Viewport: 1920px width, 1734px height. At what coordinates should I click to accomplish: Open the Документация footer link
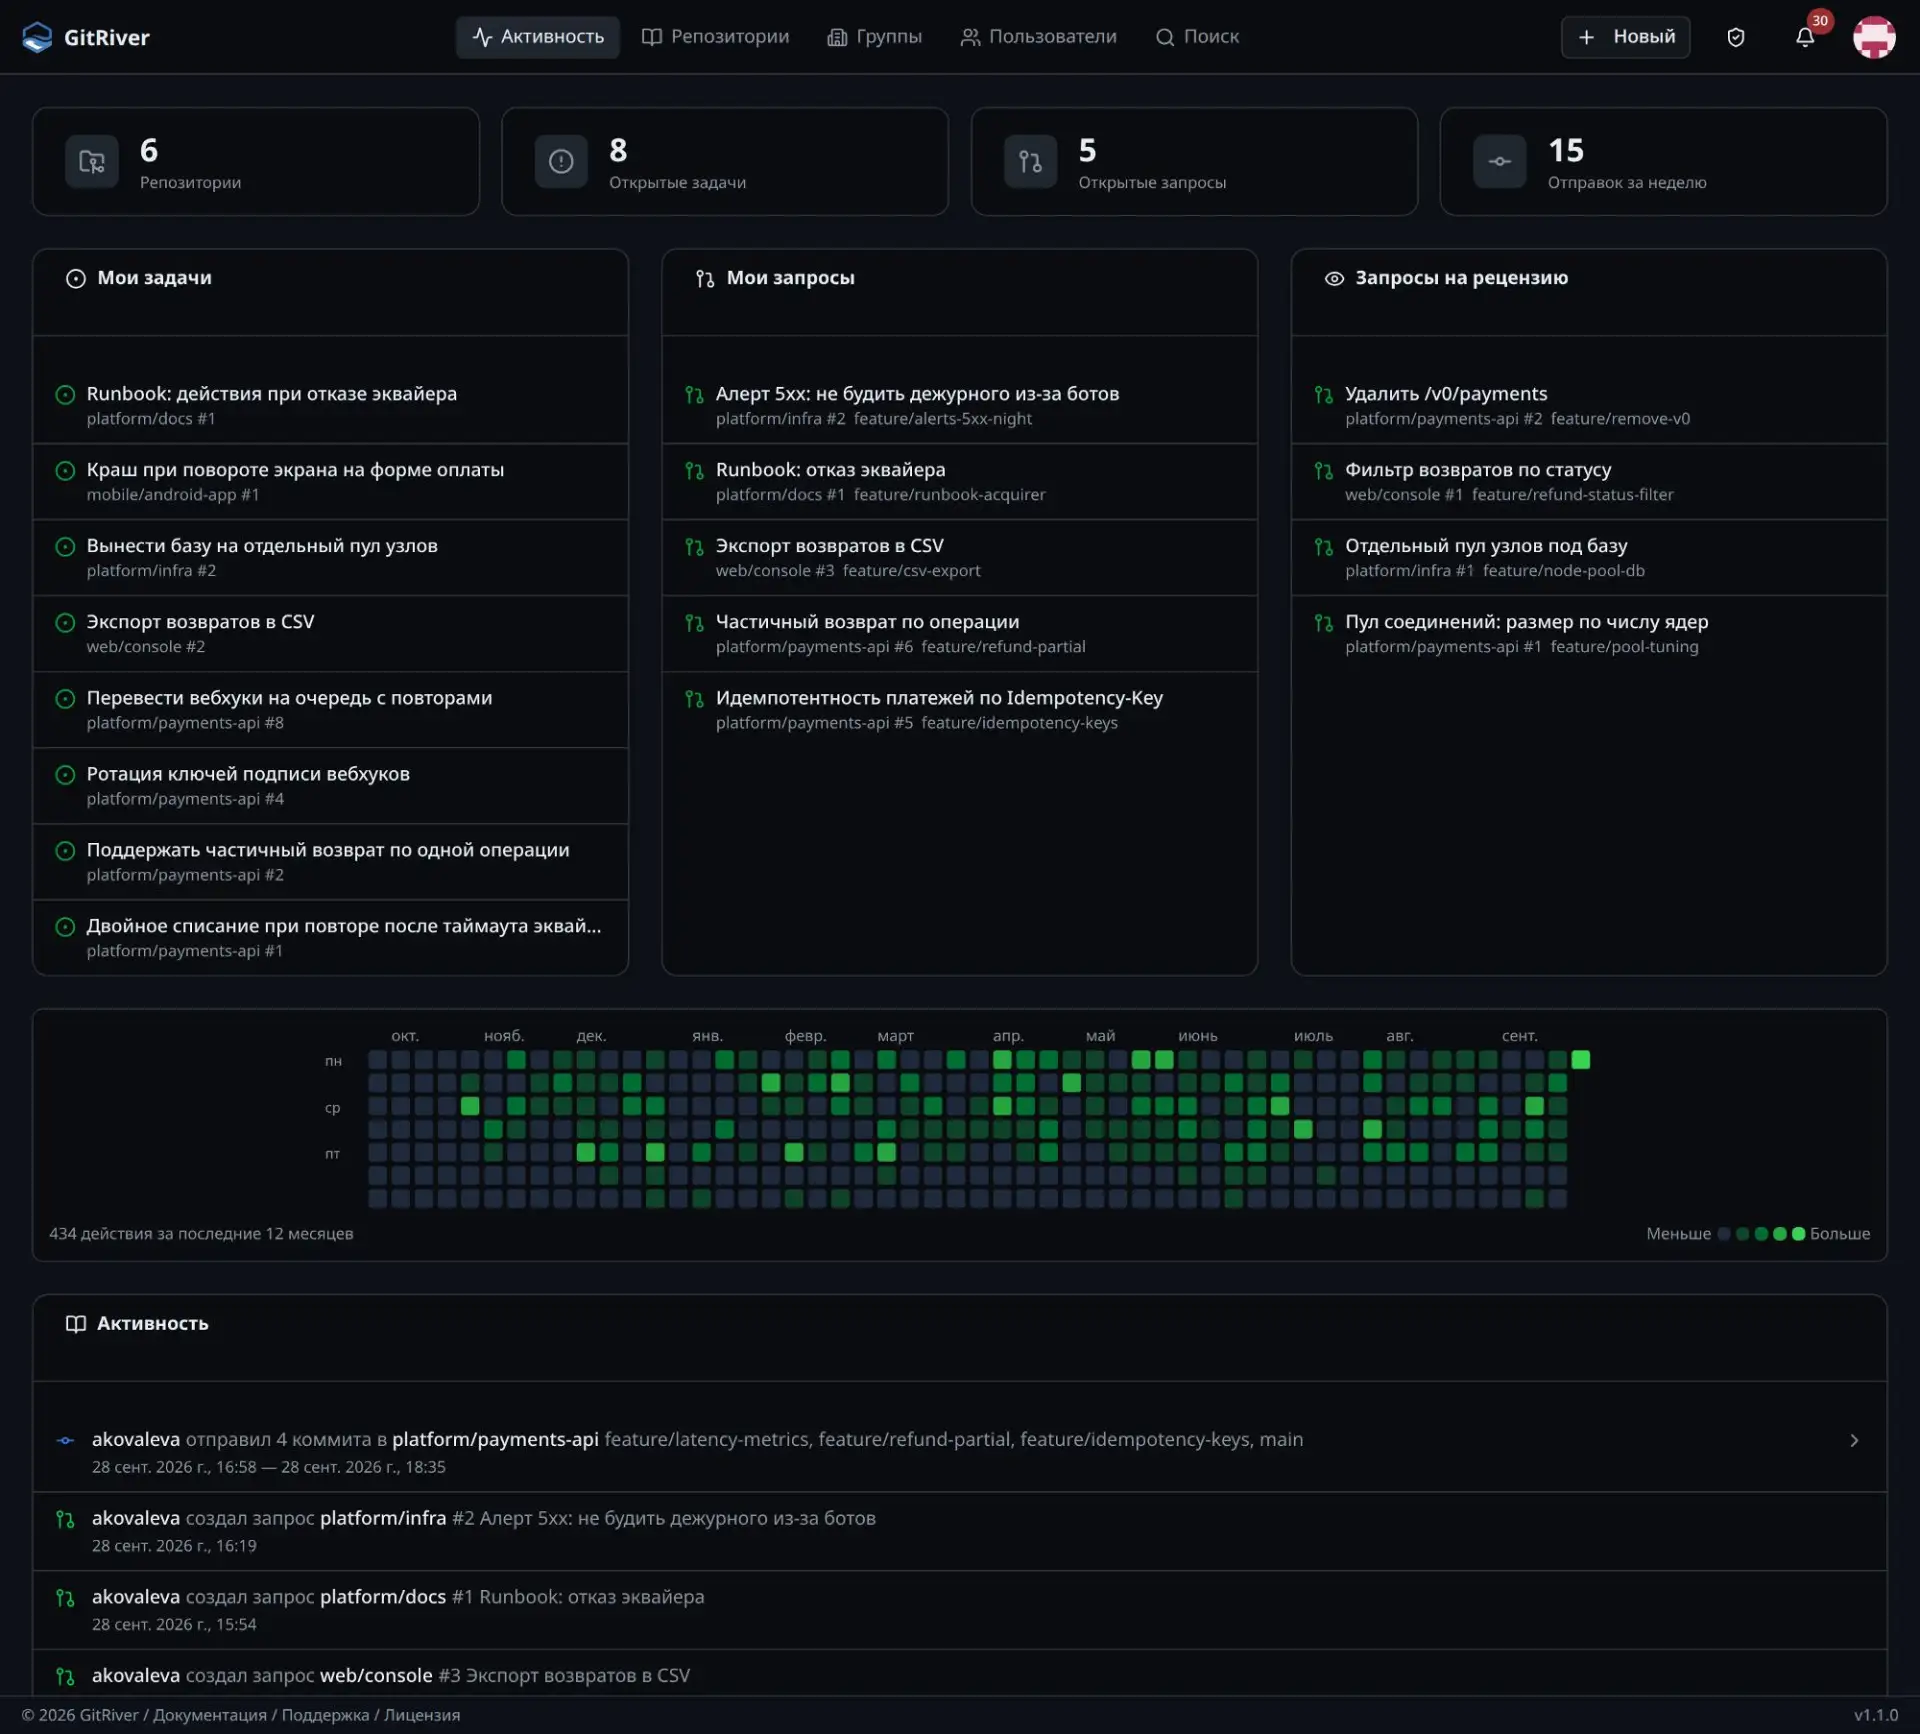[x=210, y=1715]
